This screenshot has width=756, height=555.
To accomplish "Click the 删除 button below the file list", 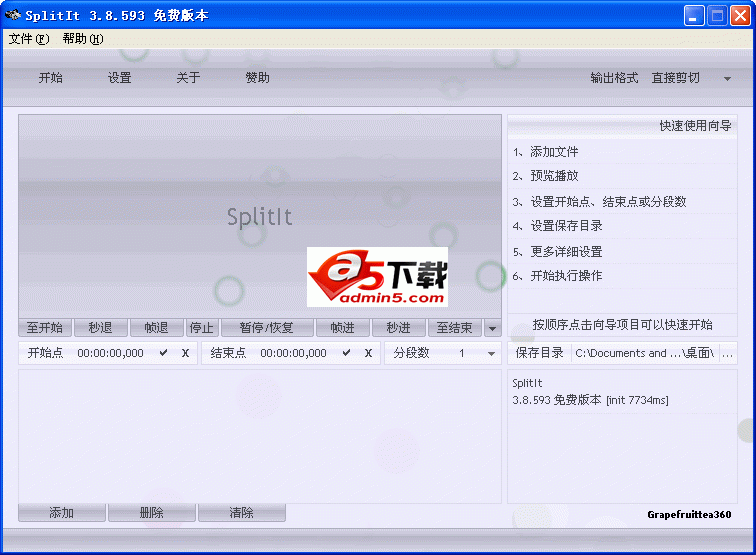I will [x=152, y=513].
